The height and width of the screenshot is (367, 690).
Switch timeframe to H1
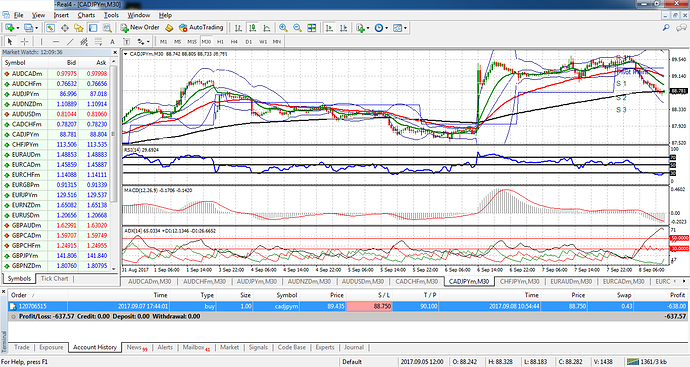(220, 42)
